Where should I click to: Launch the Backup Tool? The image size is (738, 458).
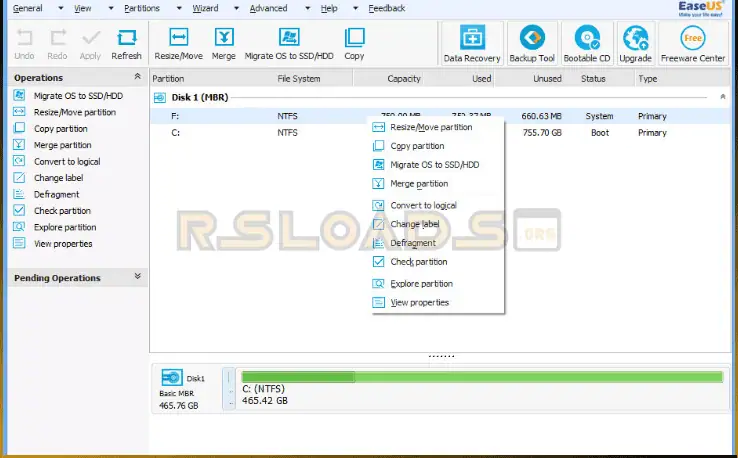532,43
